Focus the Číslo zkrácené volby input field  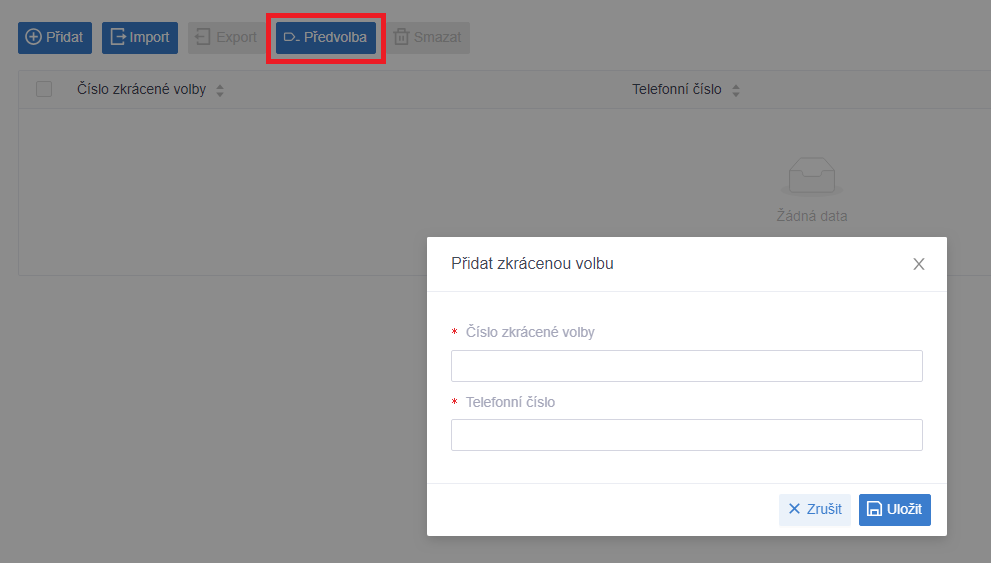tap(687, 366)
